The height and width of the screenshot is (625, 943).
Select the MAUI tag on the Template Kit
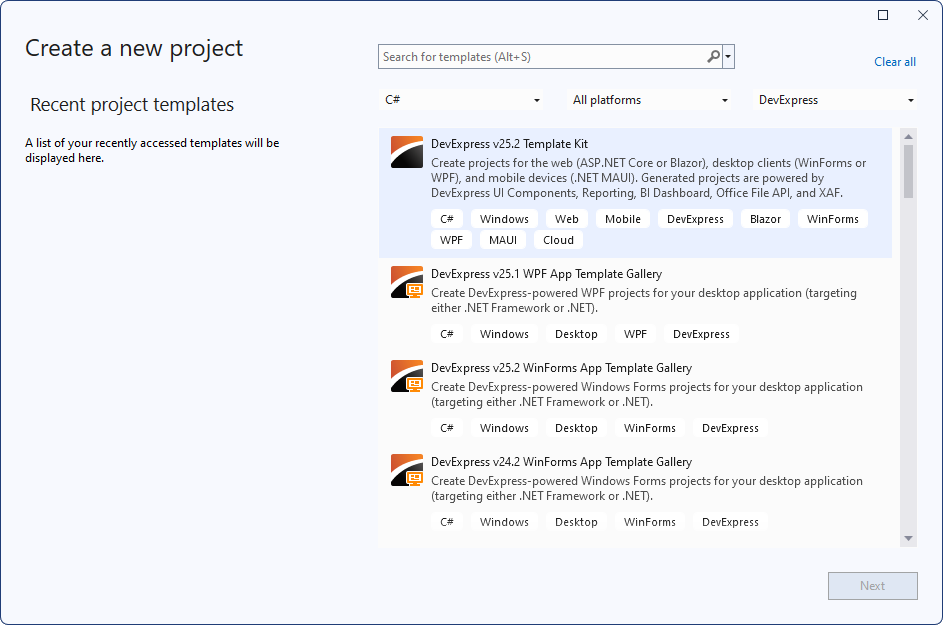pos(502,239)
